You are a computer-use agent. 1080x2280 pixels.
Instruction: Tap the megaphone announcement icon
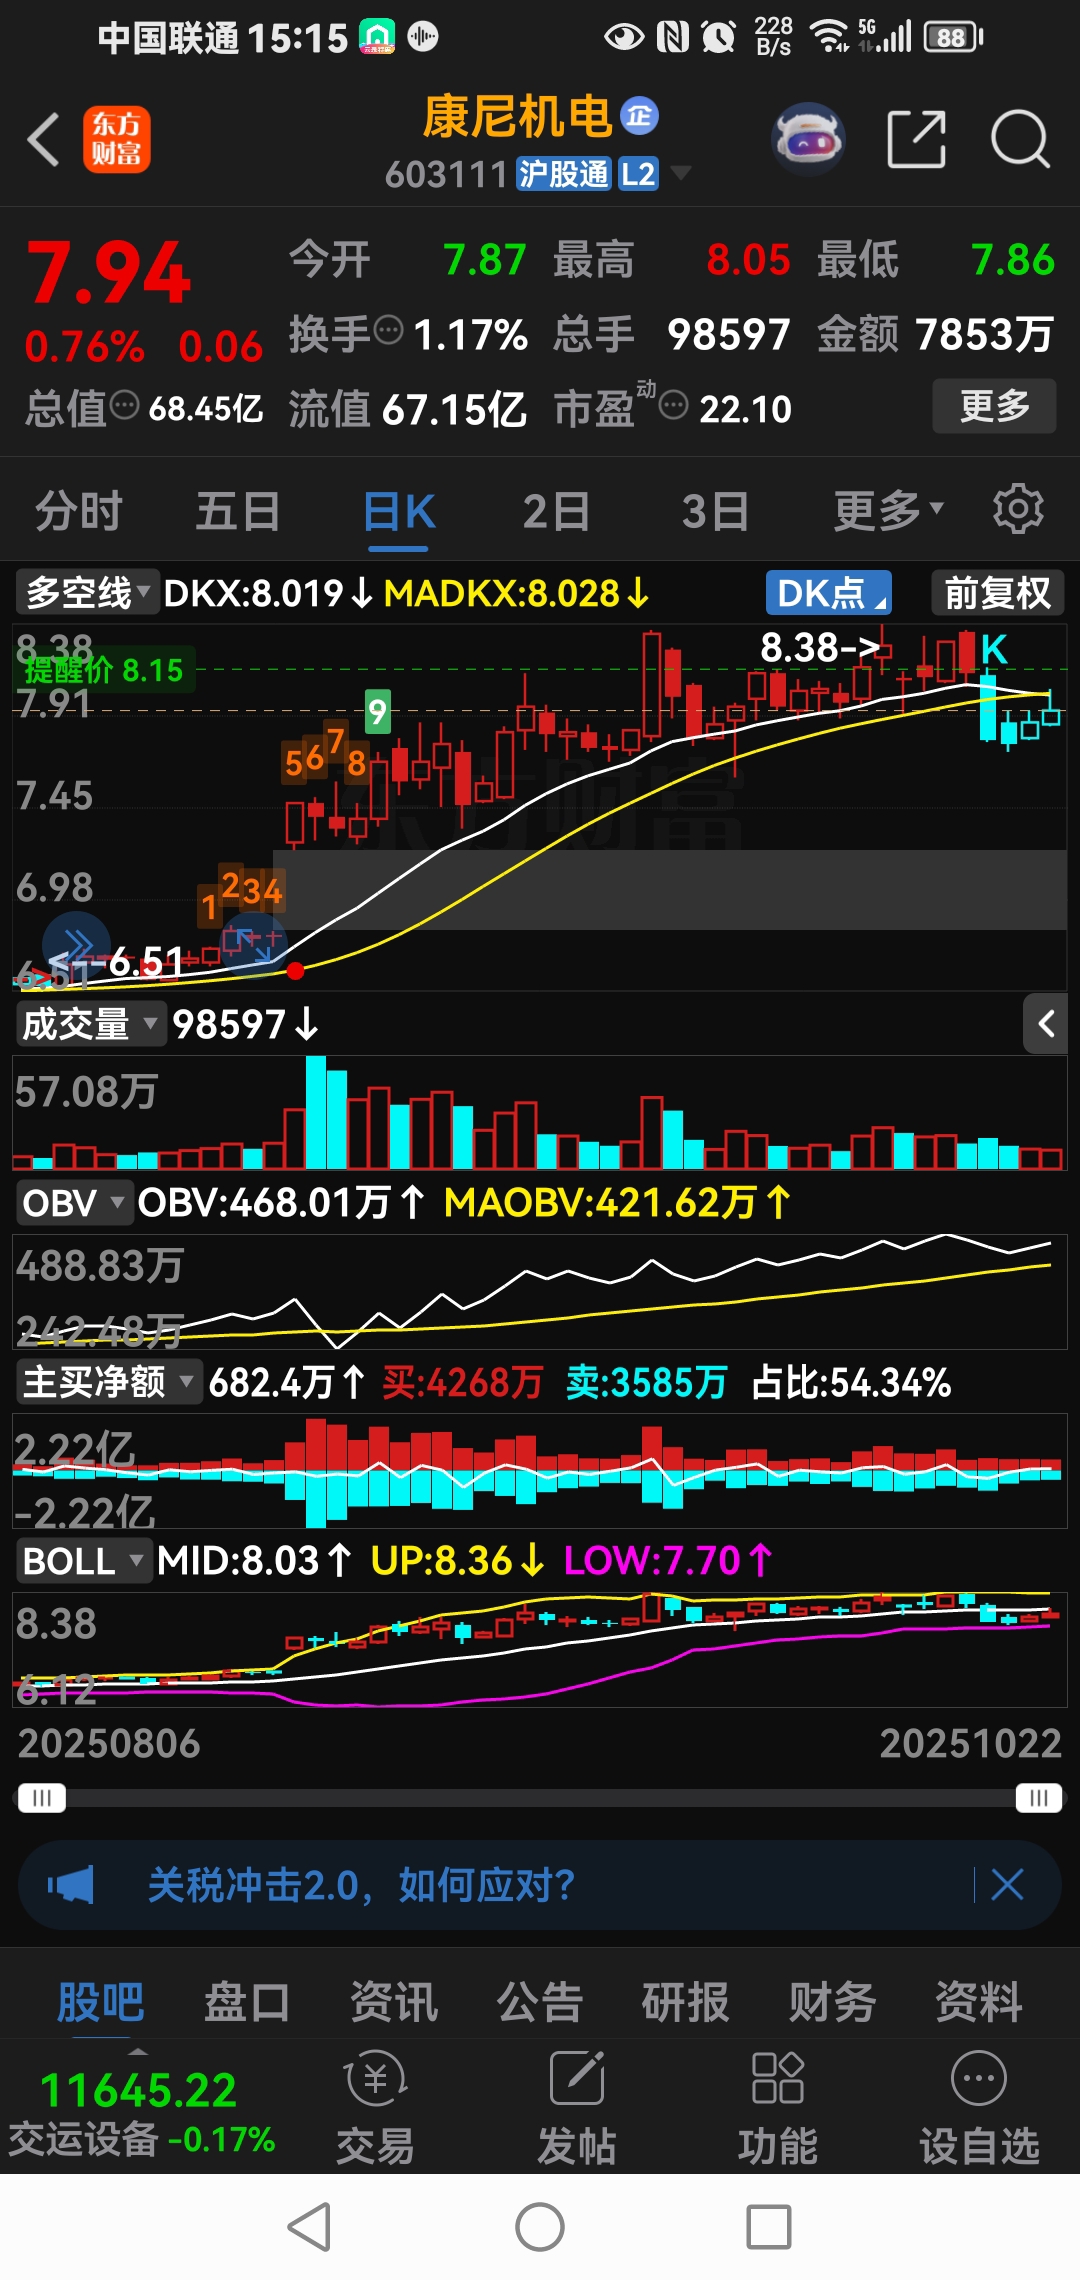[x=71, y=1886]
